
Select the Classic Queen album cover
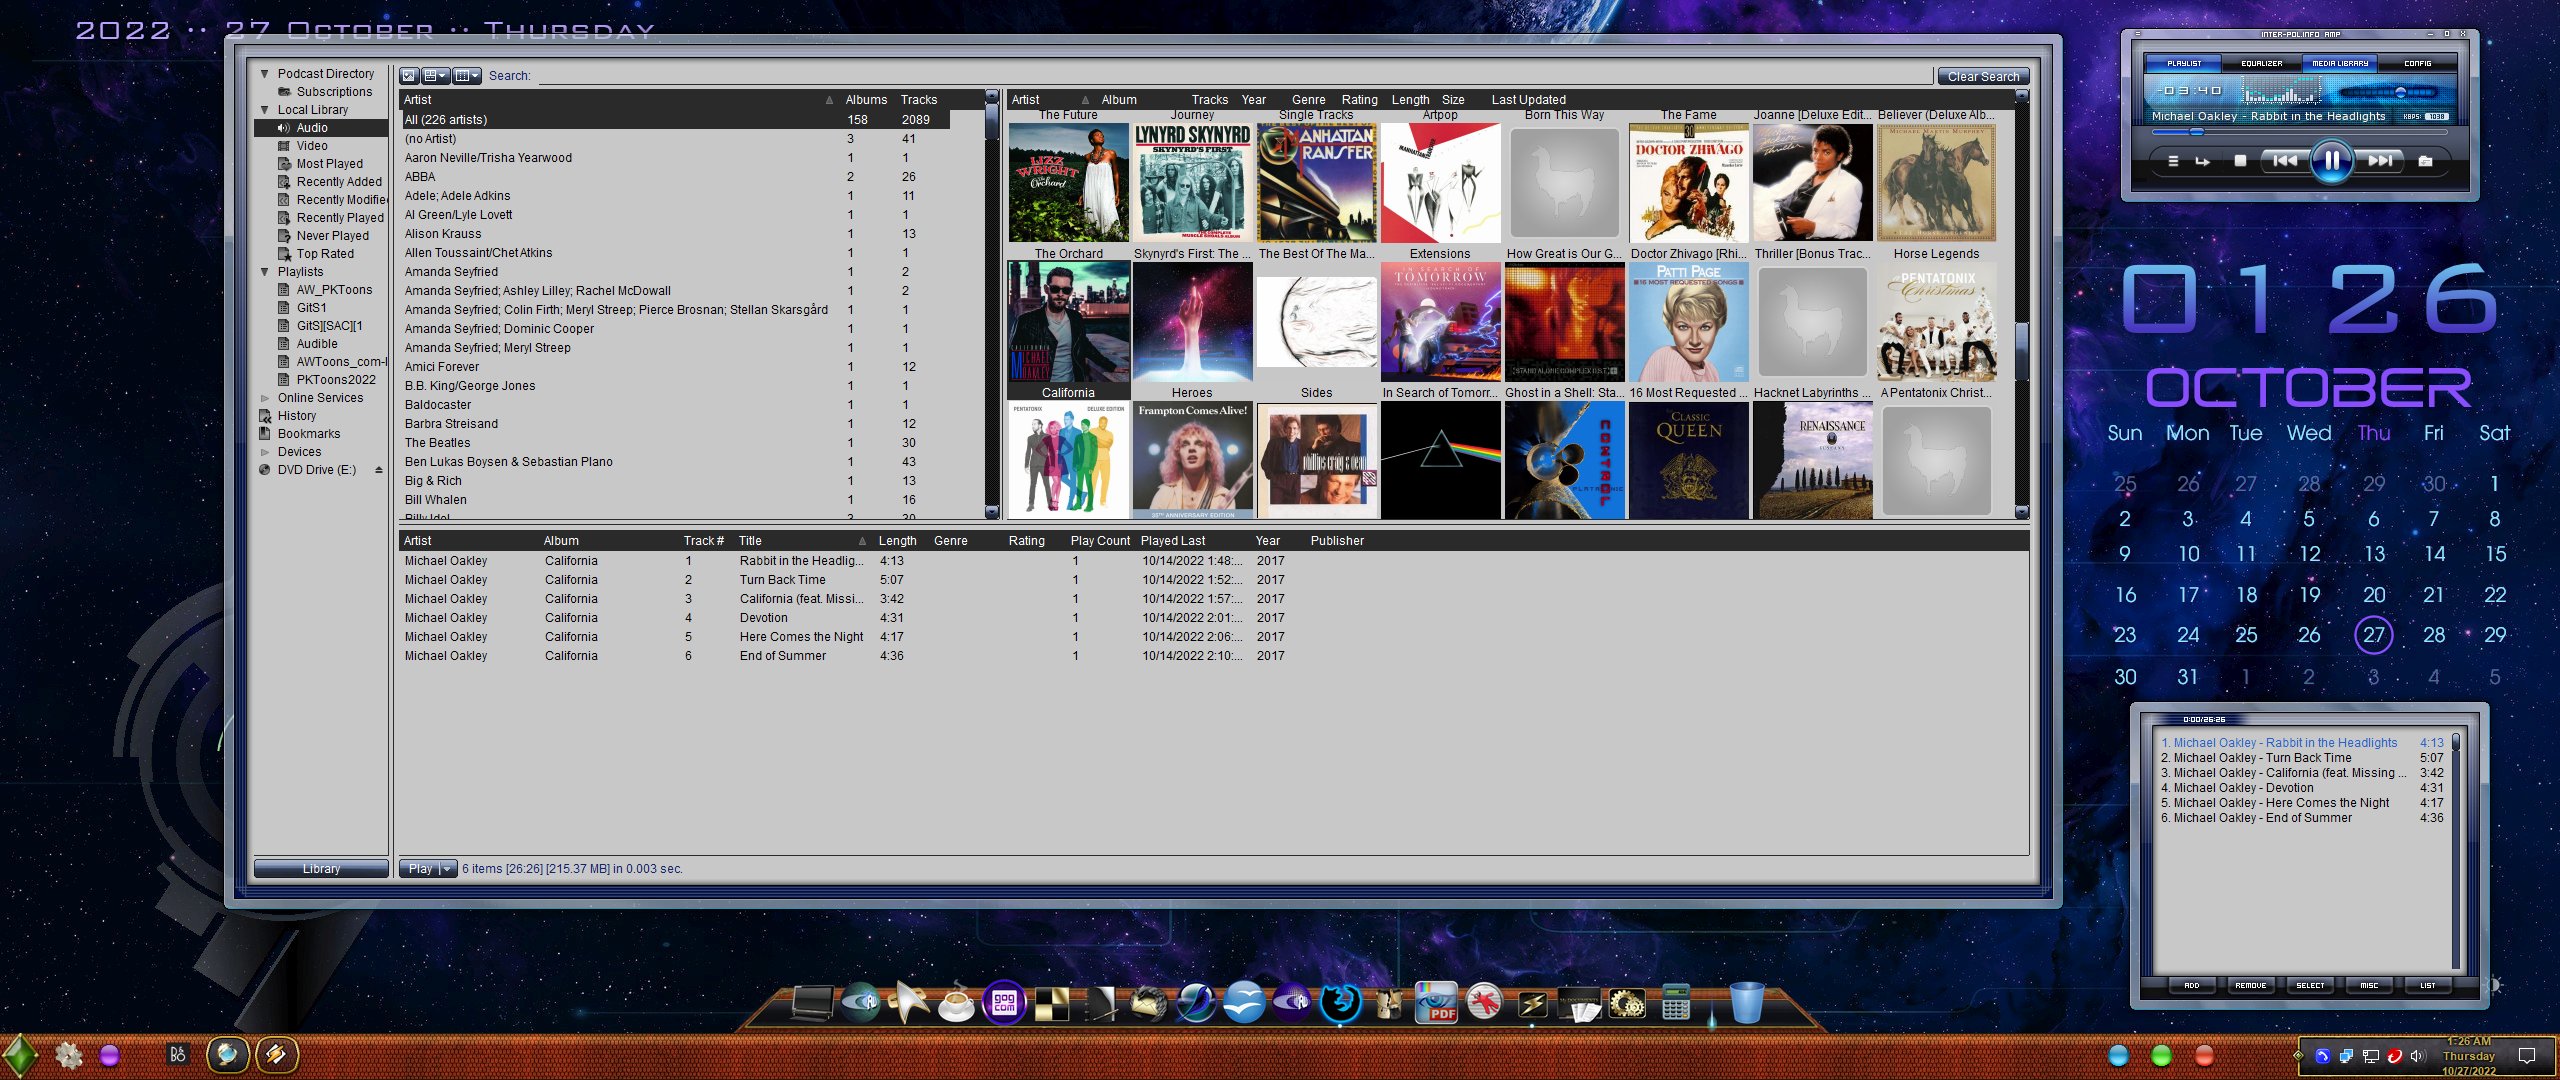1689,460
